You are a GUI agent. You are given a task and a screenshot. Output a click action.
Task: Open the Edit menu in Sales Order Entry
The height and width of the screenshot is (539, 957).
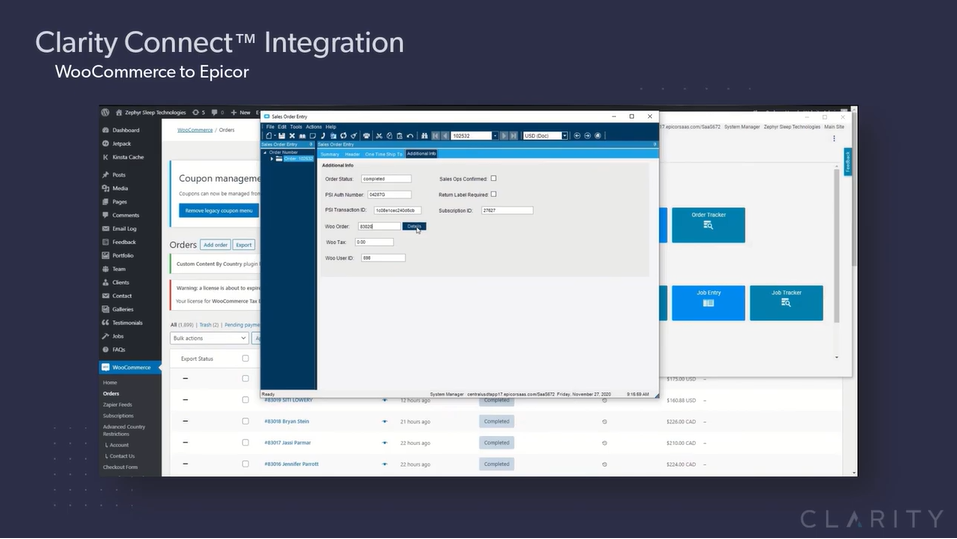(282, 126)
